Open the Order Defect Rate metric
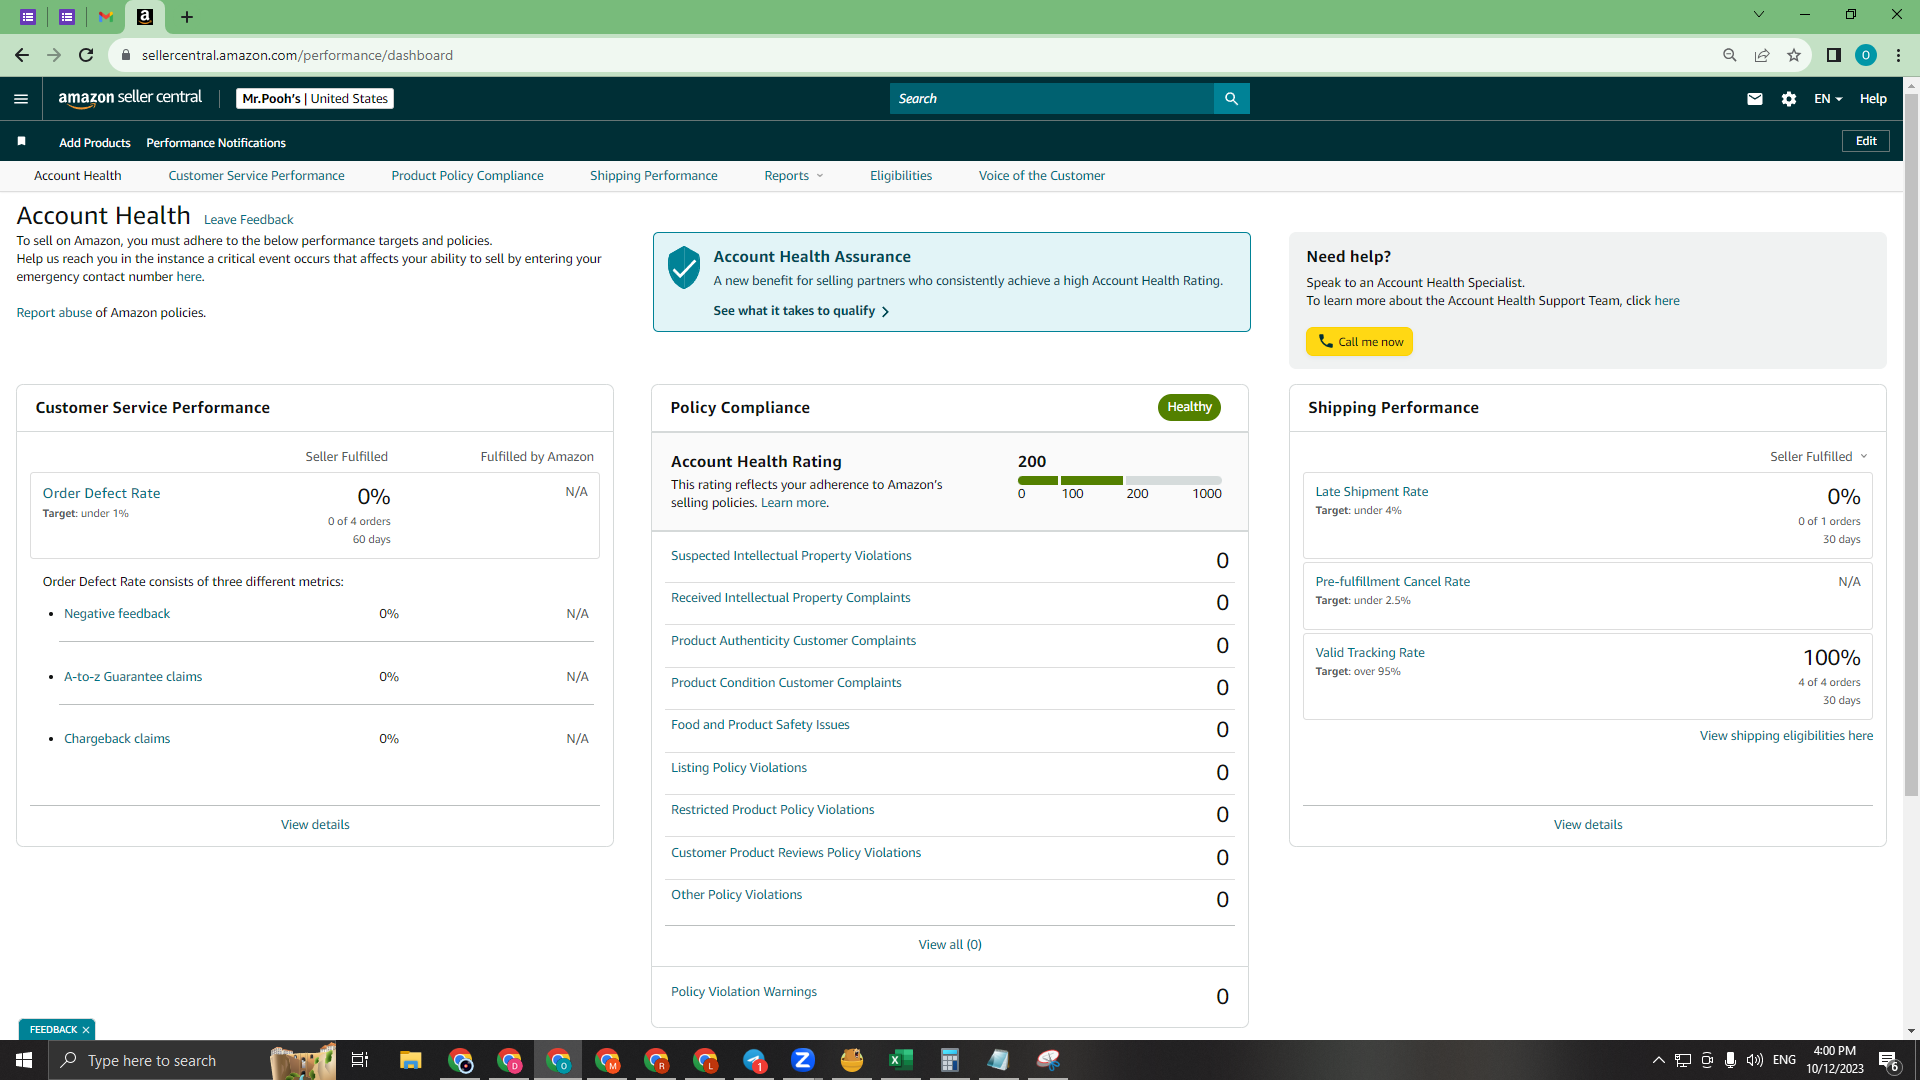Image resolution: width=1920 pixels, height=1080 pixels. point(101,493)
